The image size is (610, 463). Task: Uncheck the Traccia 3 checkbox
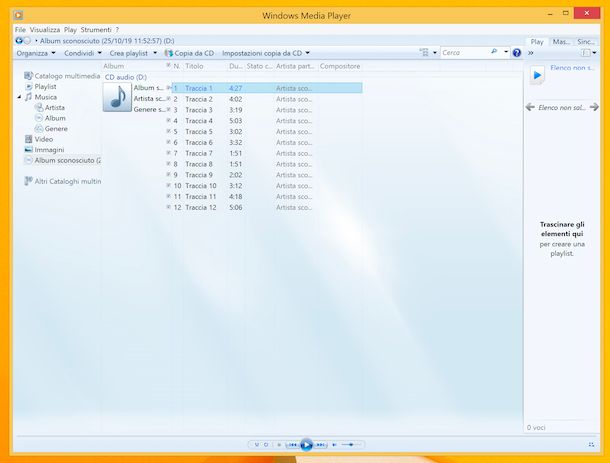(168, 109)
